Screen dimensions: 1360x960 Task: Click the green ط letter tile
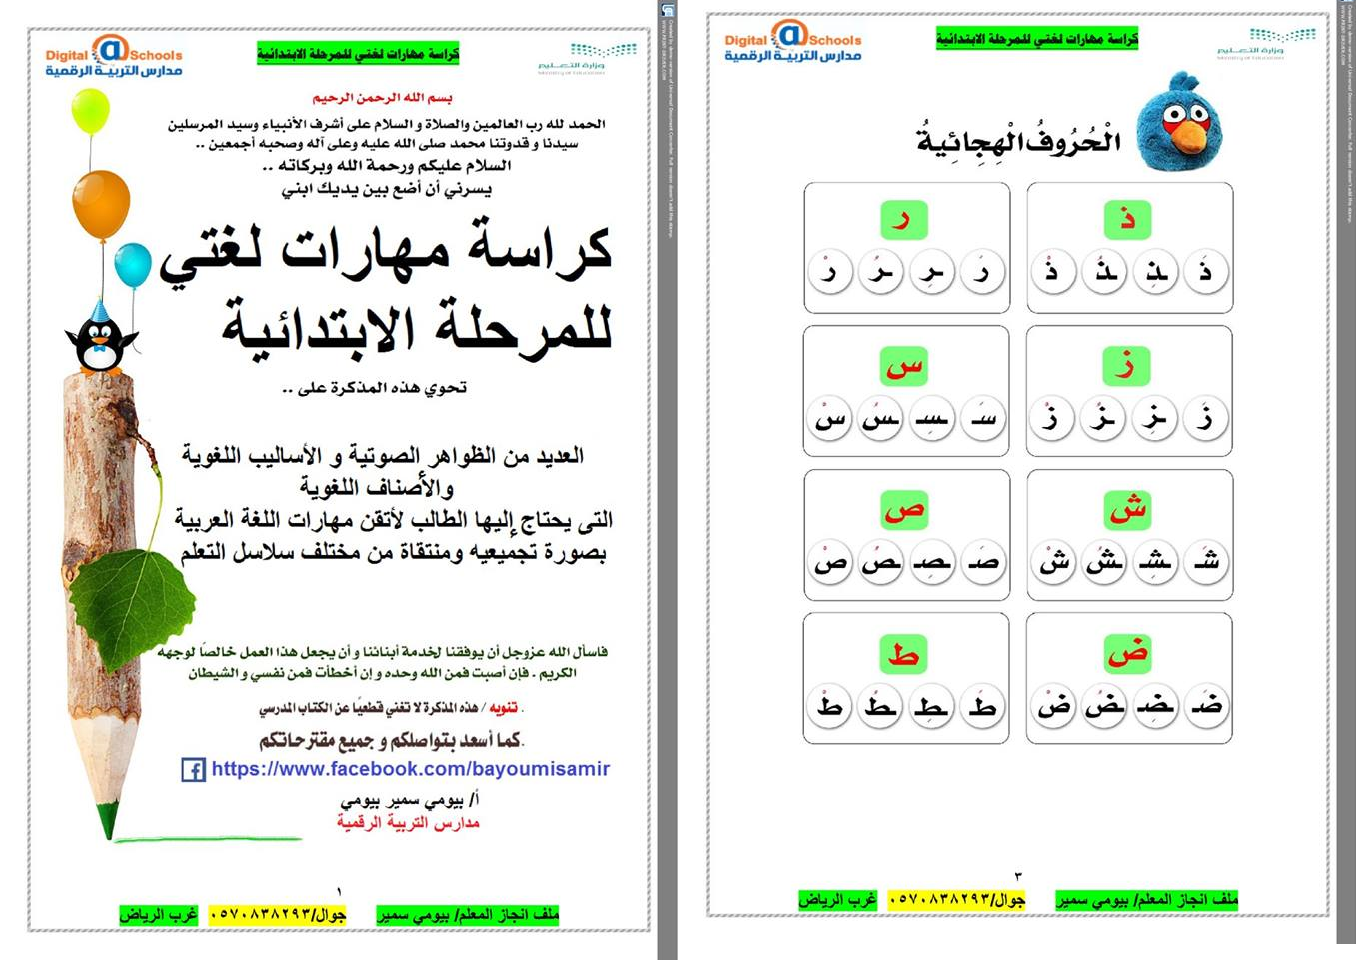(904, 654)
